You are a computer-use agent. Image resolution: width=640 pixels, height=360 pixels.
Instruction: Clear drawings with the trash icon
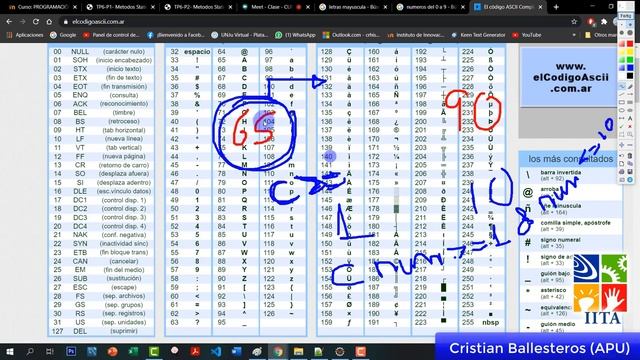[630, 156]
